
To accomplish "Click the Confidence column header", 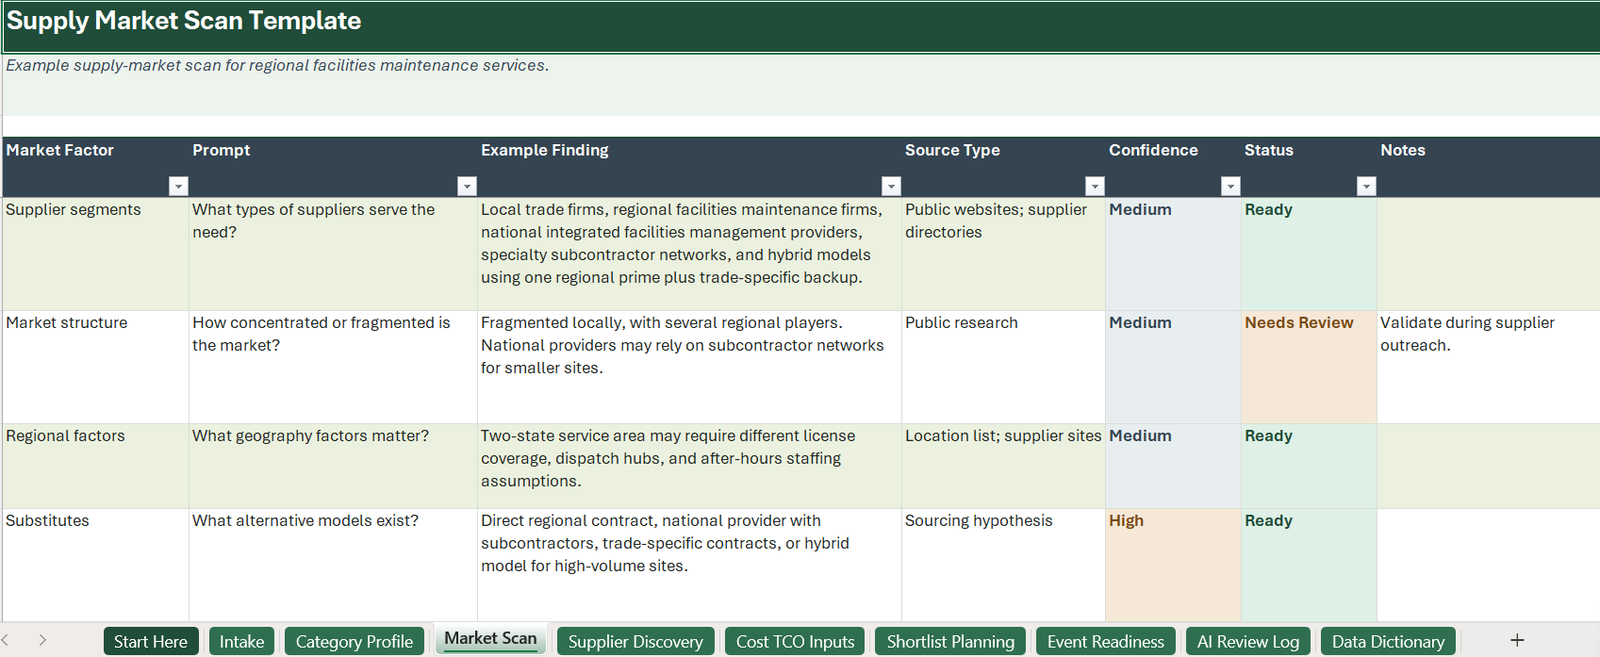I will click(1173, 166).
